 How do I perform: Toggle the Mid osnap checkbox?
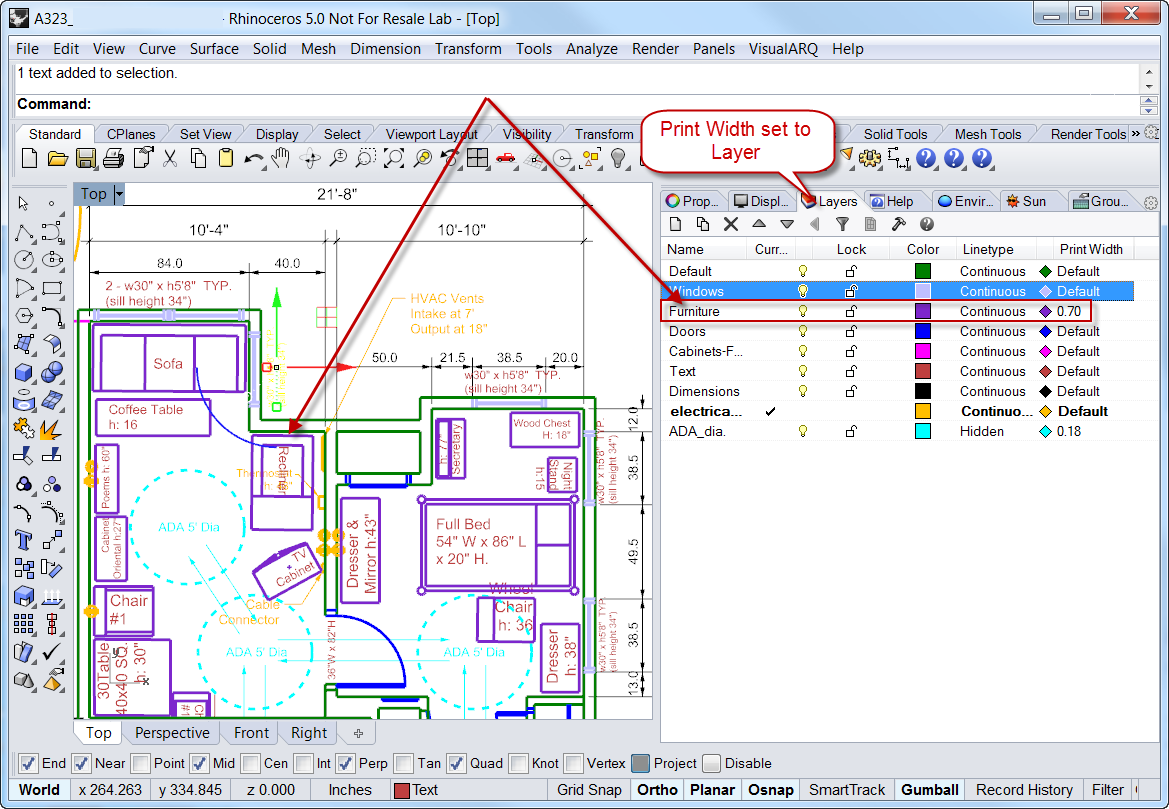tap(199, 764)
